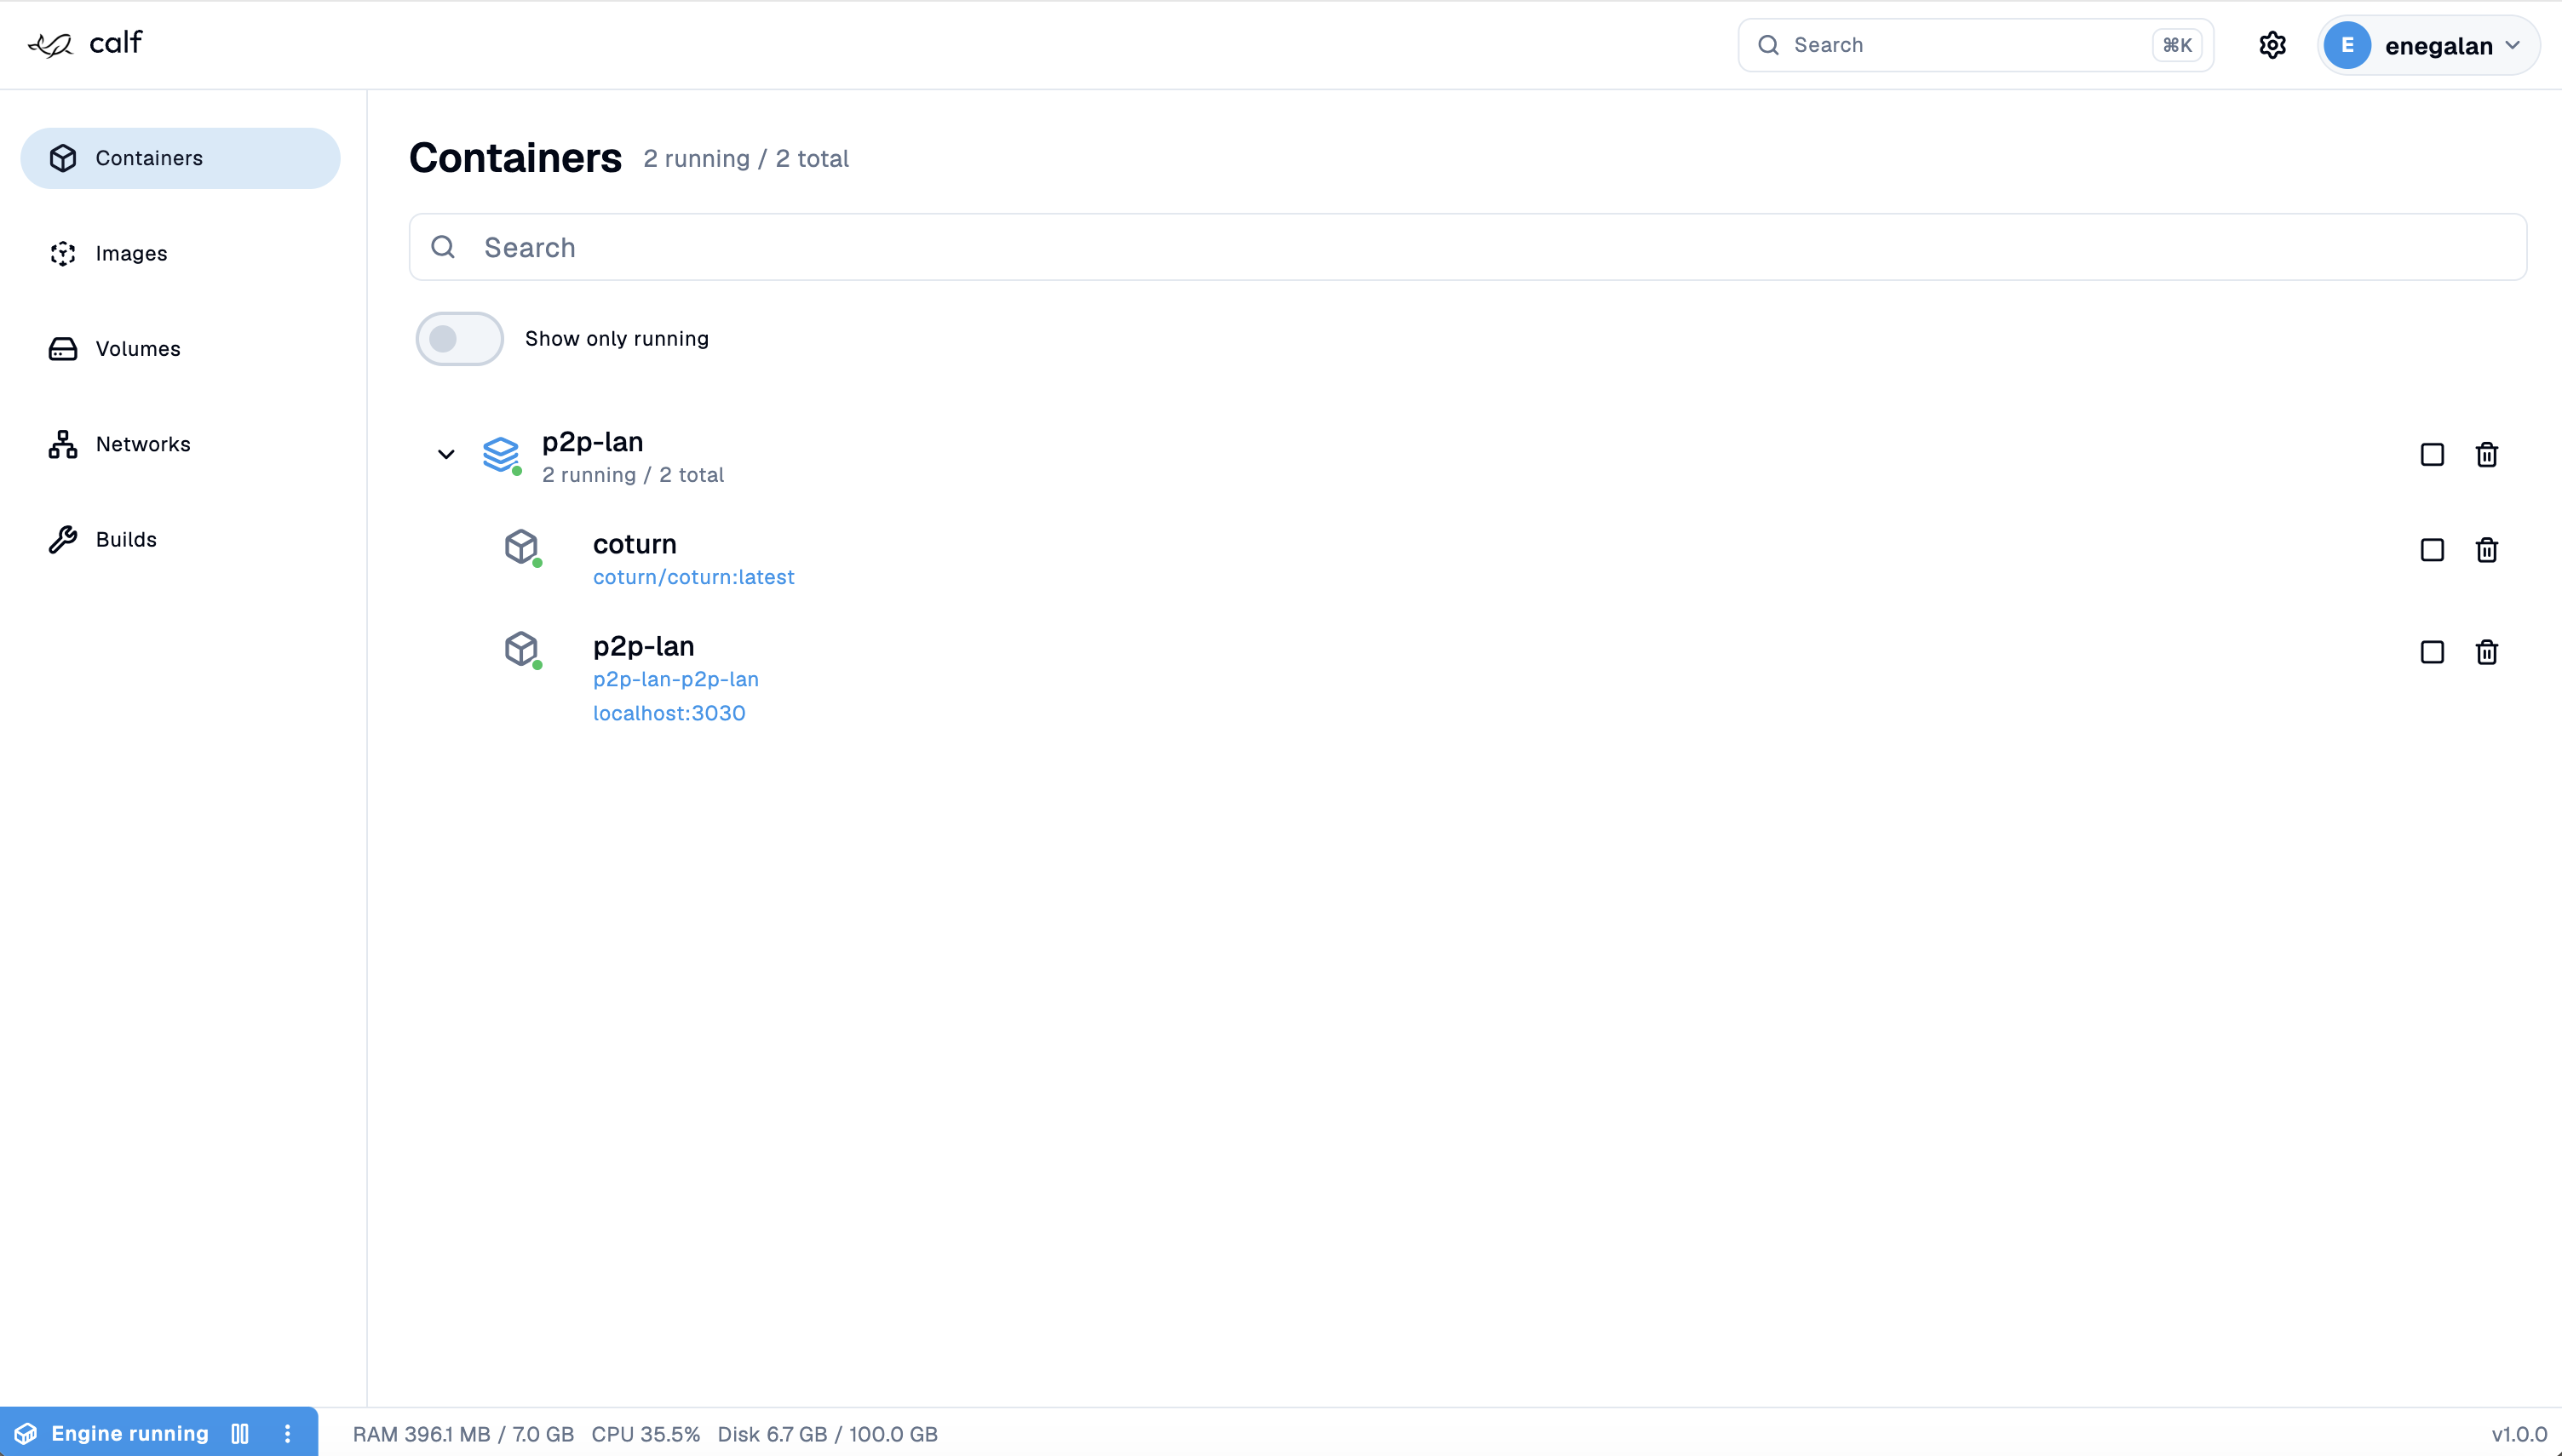The image size is (2562, 1456).
Task: Go to Images section
Action: tap(180, 253)
